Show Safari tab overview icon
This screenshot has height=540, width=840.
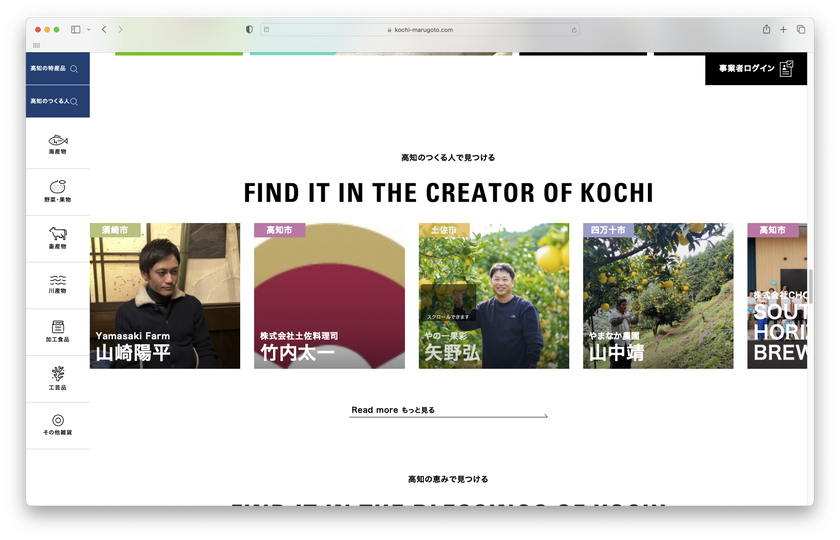click(x=801, y=29)
